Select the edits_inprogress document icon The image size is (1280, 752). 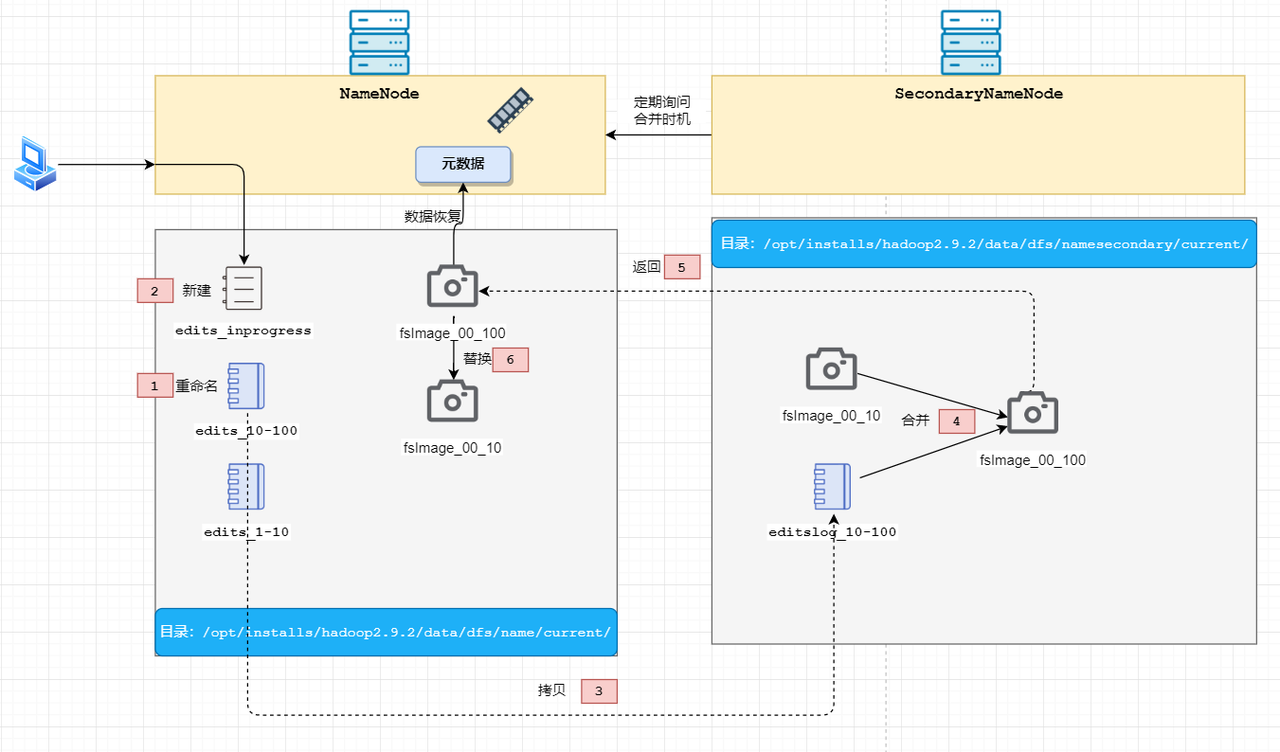pos(243,289)
